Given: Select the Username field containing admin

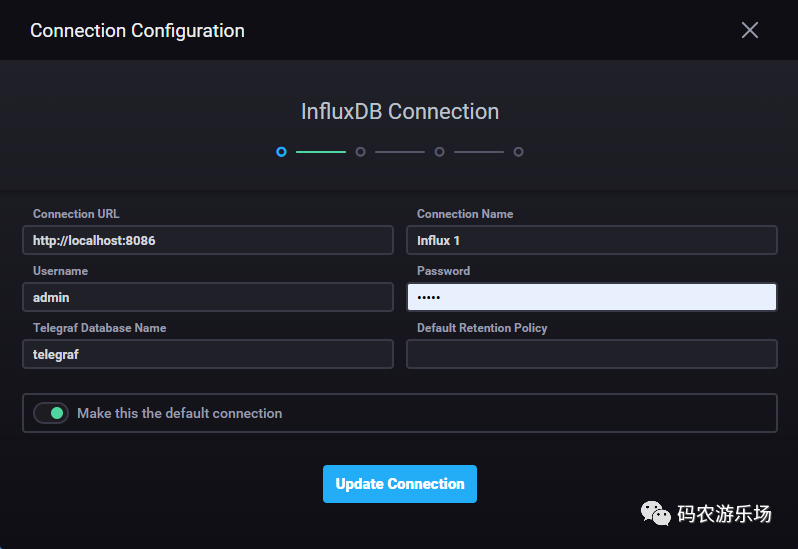Looking at the screenshot, I should pos(208,297).
